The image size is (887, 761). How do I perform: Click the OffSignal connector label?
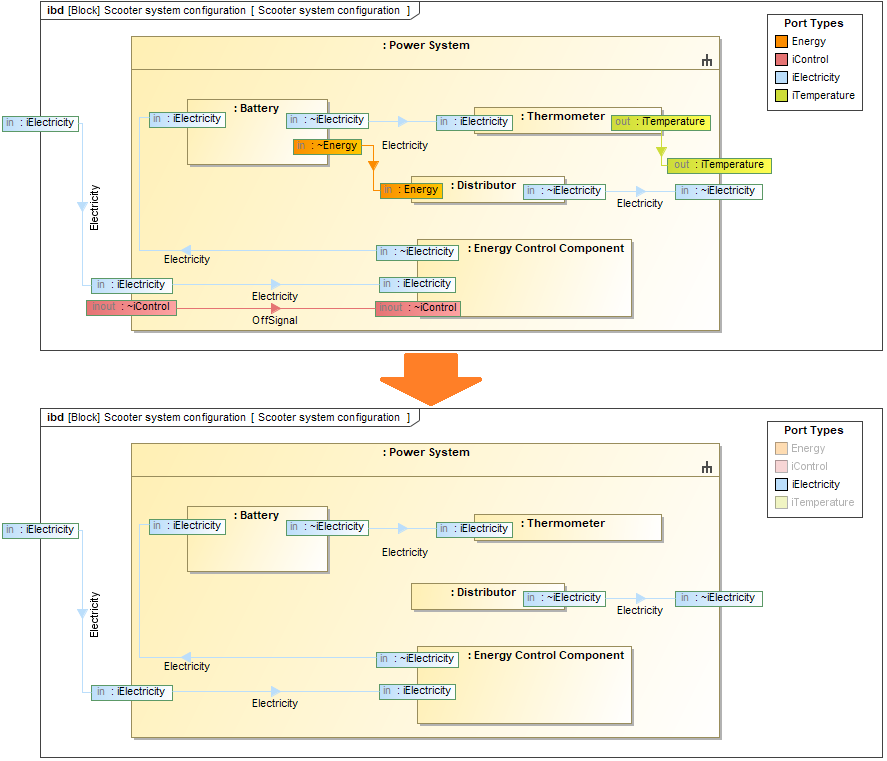[275, 321]
